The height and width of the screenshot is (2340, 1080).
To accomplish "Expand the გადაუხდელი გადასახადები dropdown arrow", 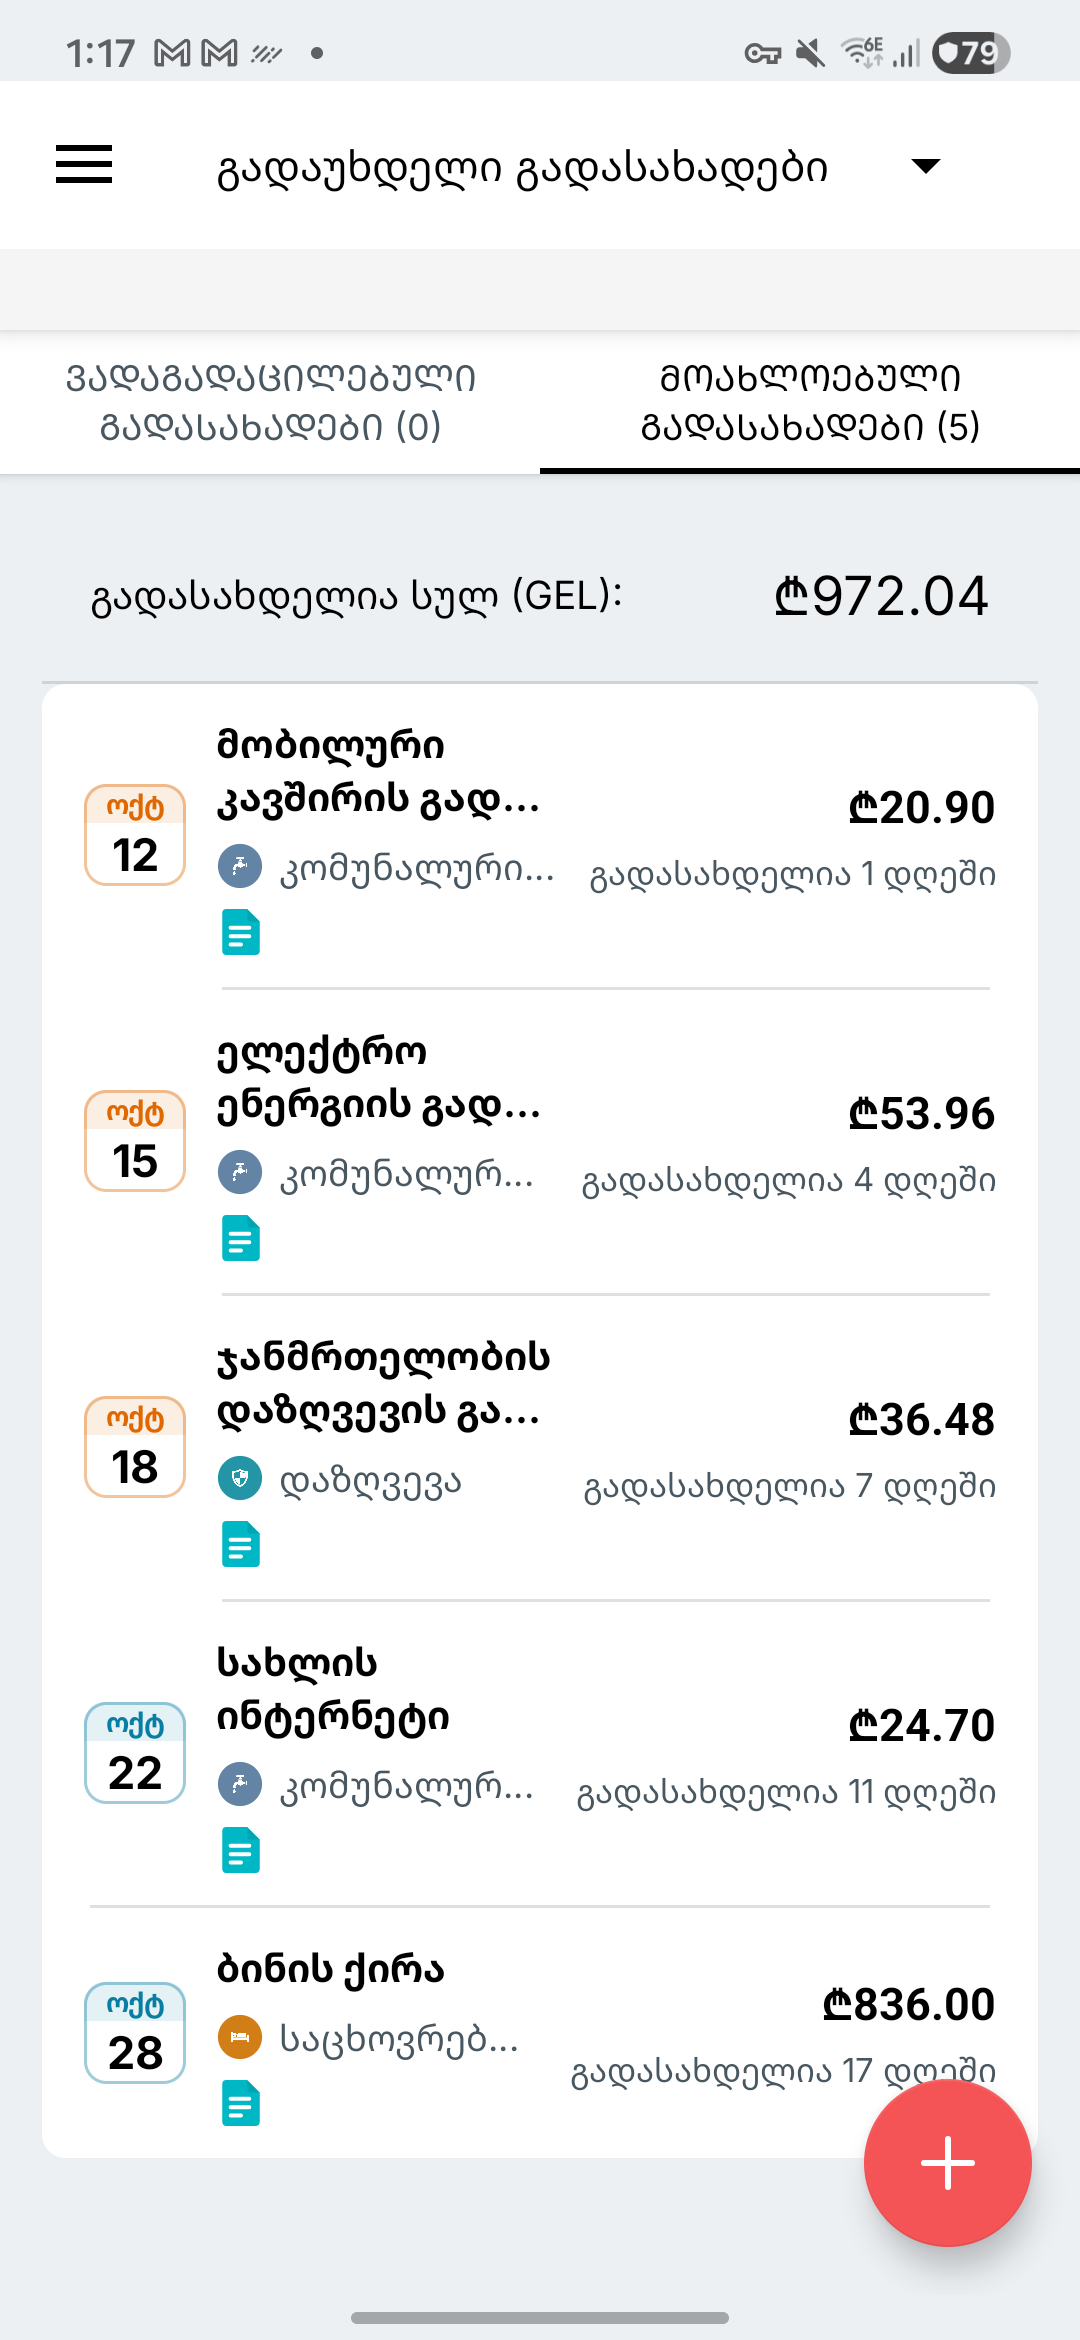I will (x=926, y=166).
